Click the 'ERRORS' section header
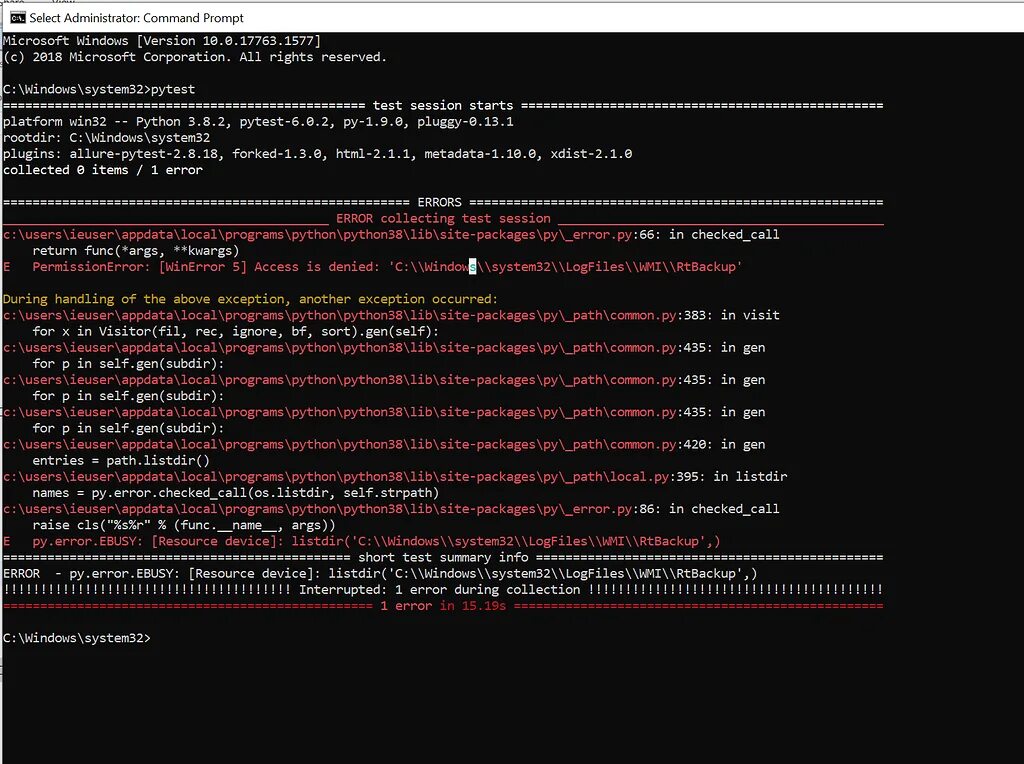The width and height of the screenshot is (1024, 764). pyautogui.click(x=440, y=202)
